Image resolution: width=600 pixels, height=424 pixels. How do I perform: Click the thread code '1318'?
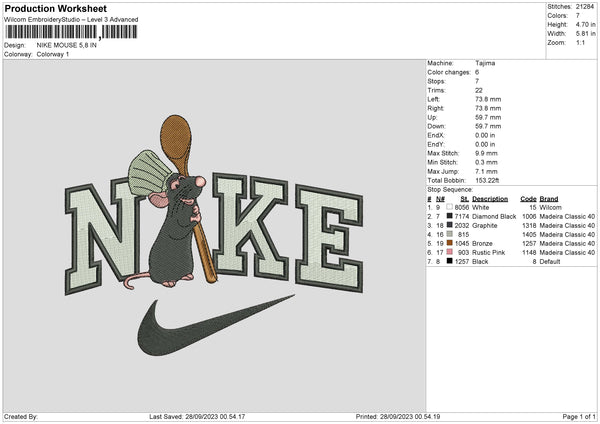click(x=529, y=226)
